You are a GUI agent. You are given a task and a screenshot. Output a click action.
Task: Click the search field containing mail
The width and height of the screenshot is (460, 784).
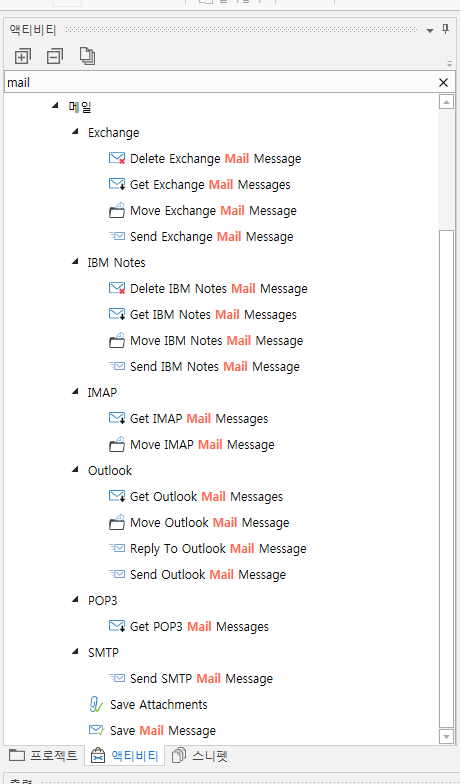pos(220,82)
